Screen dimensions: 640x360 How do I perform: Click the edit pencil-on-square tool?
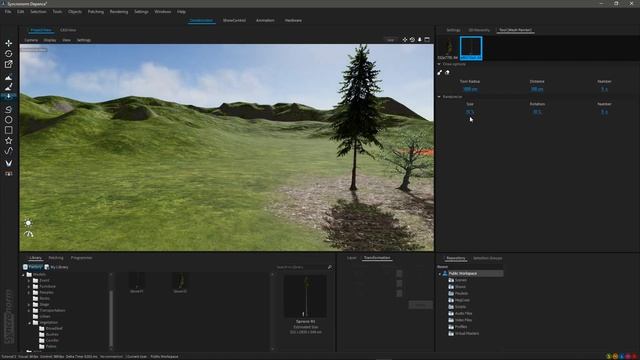tap(9, 64)
